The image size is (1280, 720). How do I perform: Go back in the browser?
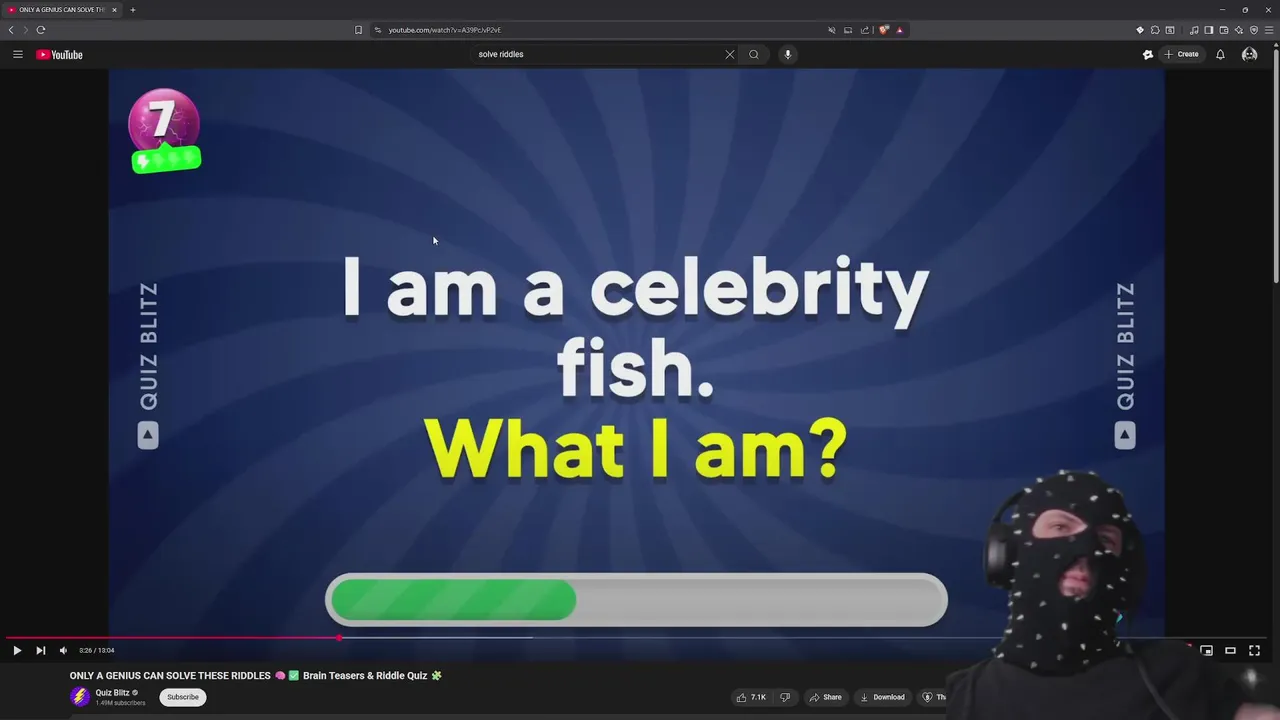tap(11, 30)
